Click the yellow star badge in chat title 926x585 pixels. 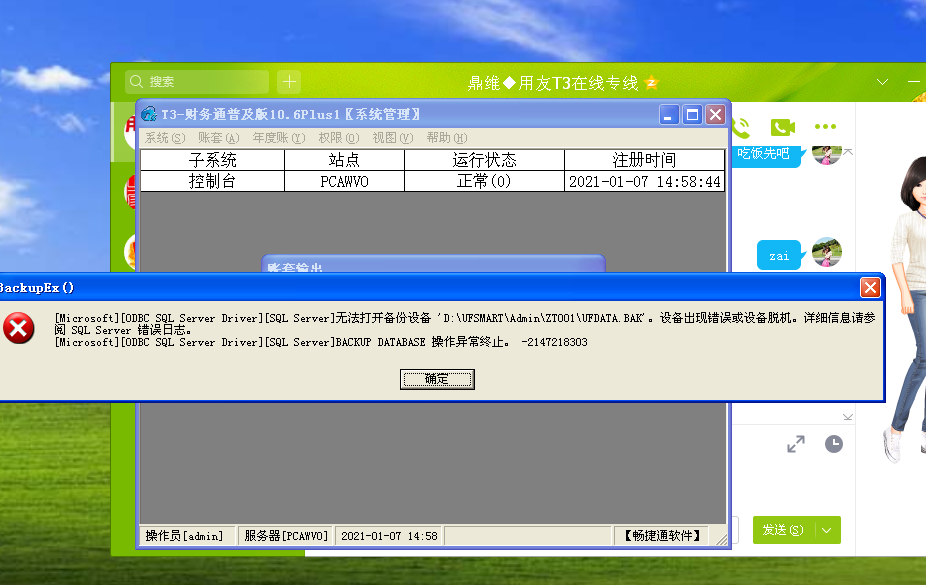click(x=652, y=82)
